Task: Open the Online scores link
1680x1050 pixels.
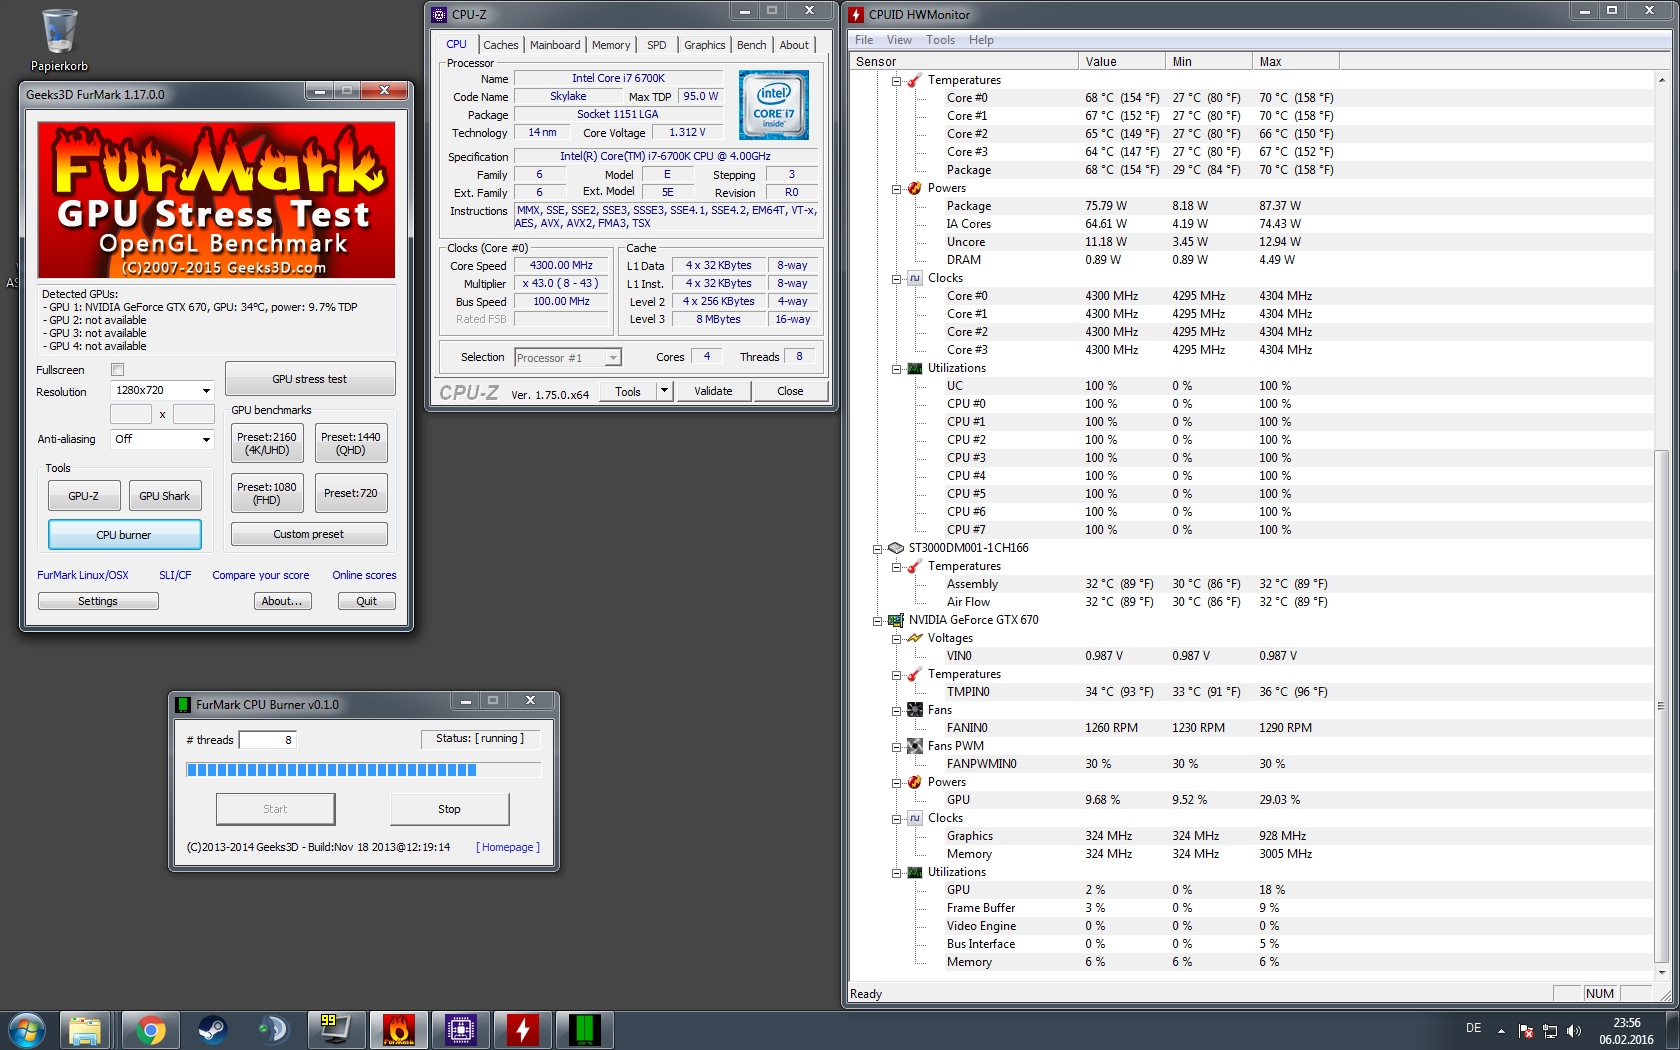Action: tap(364, 575)
